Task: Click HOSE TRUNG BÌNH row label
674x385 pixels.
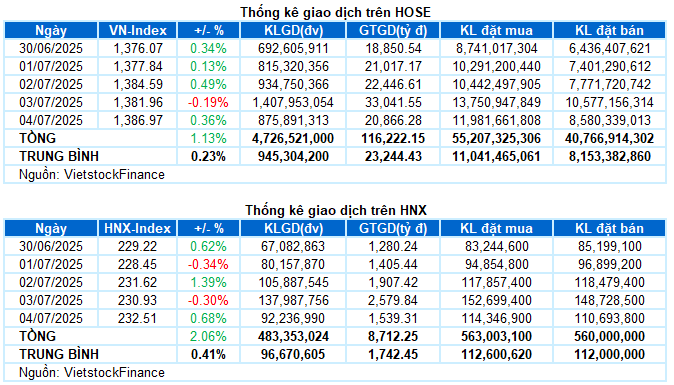Action: (x=59, y=156)
